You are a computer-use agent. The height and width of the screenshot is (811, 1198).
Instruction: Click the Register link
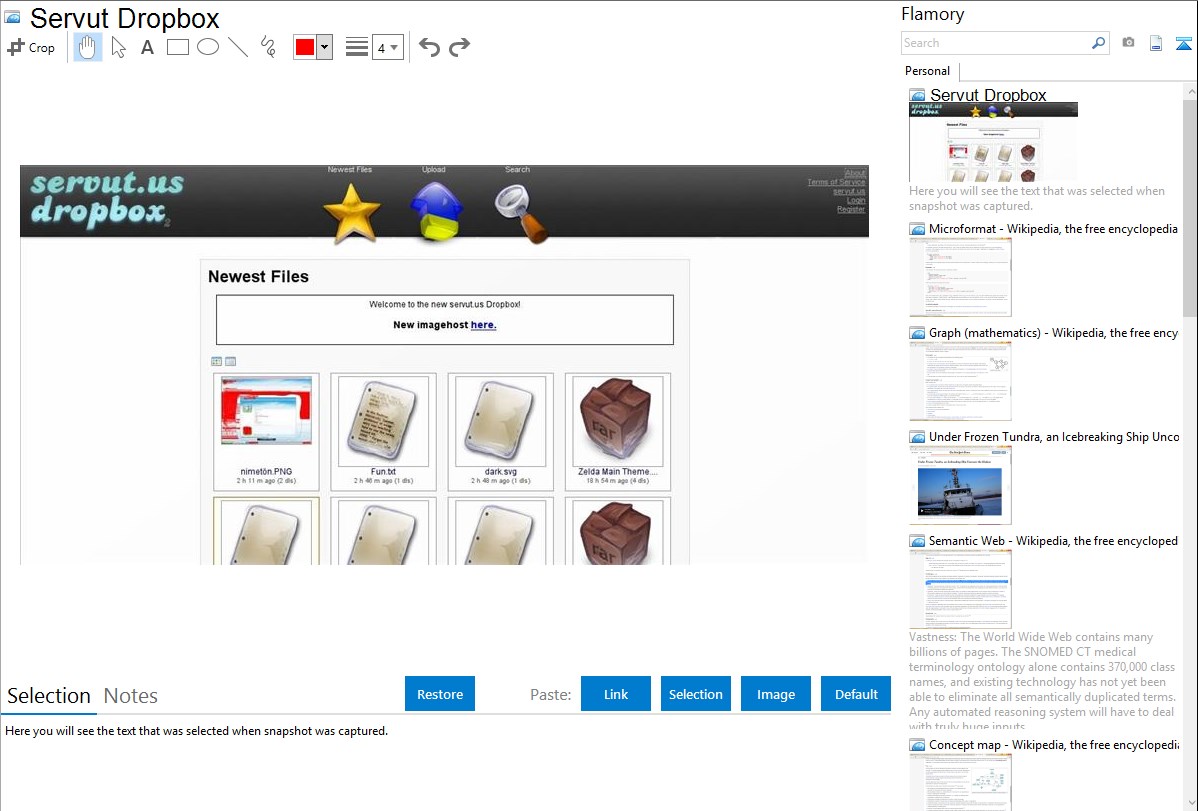coord(851,209)
